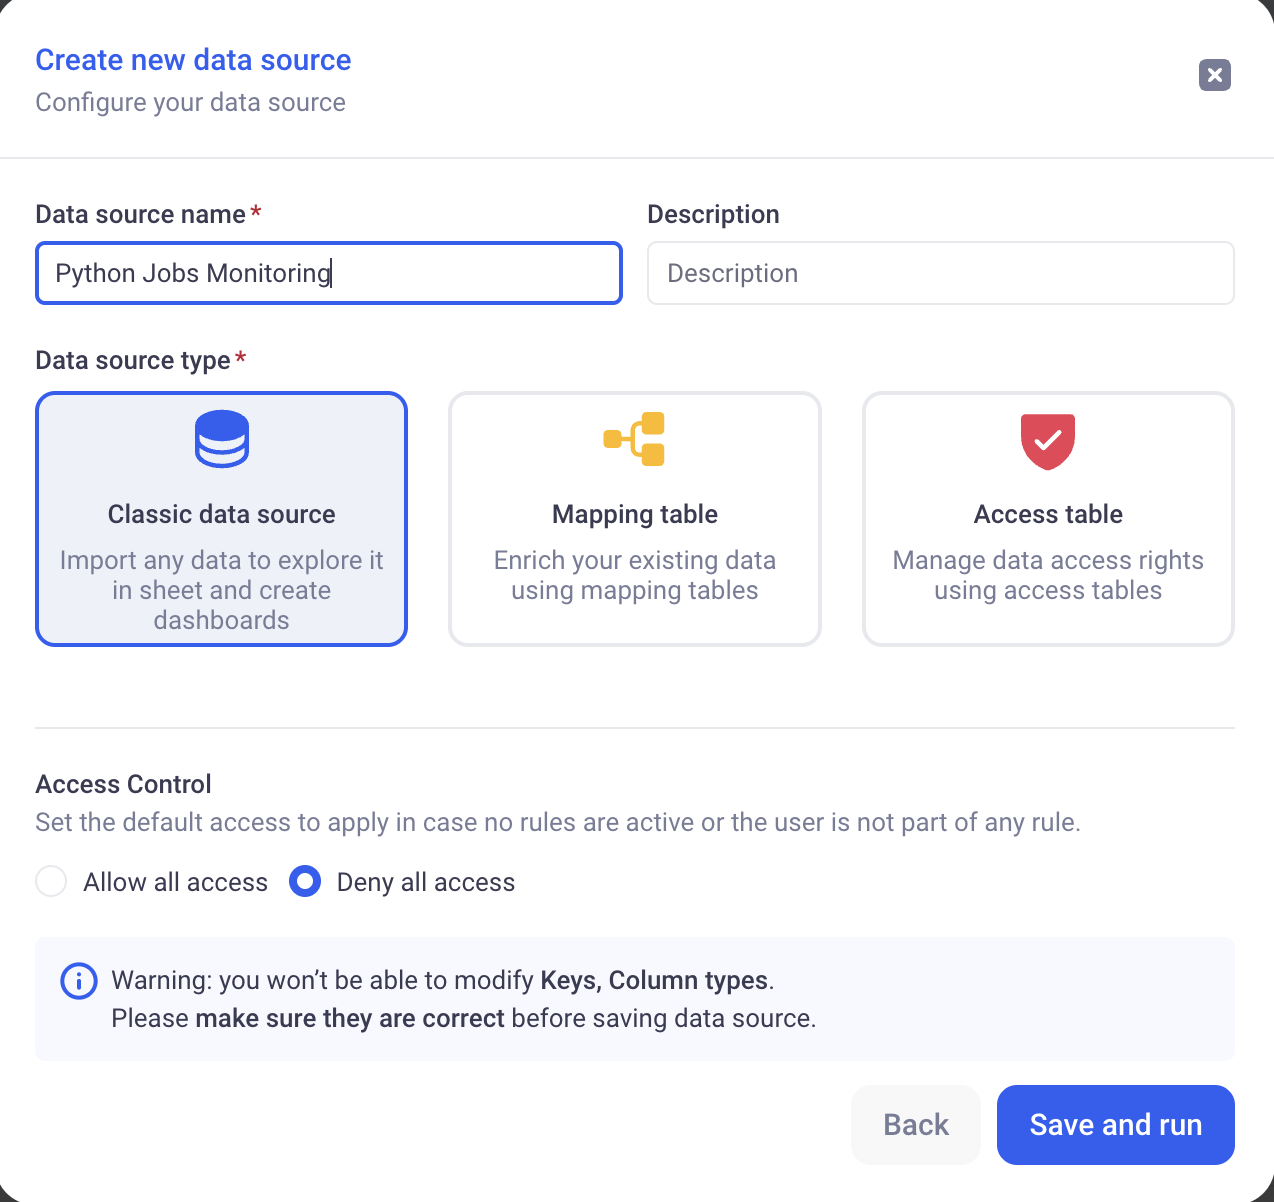Select the "Access table" card title
This screenshot has width=1274, height=1202.
pyautogui.click(x=1047, y=514)
